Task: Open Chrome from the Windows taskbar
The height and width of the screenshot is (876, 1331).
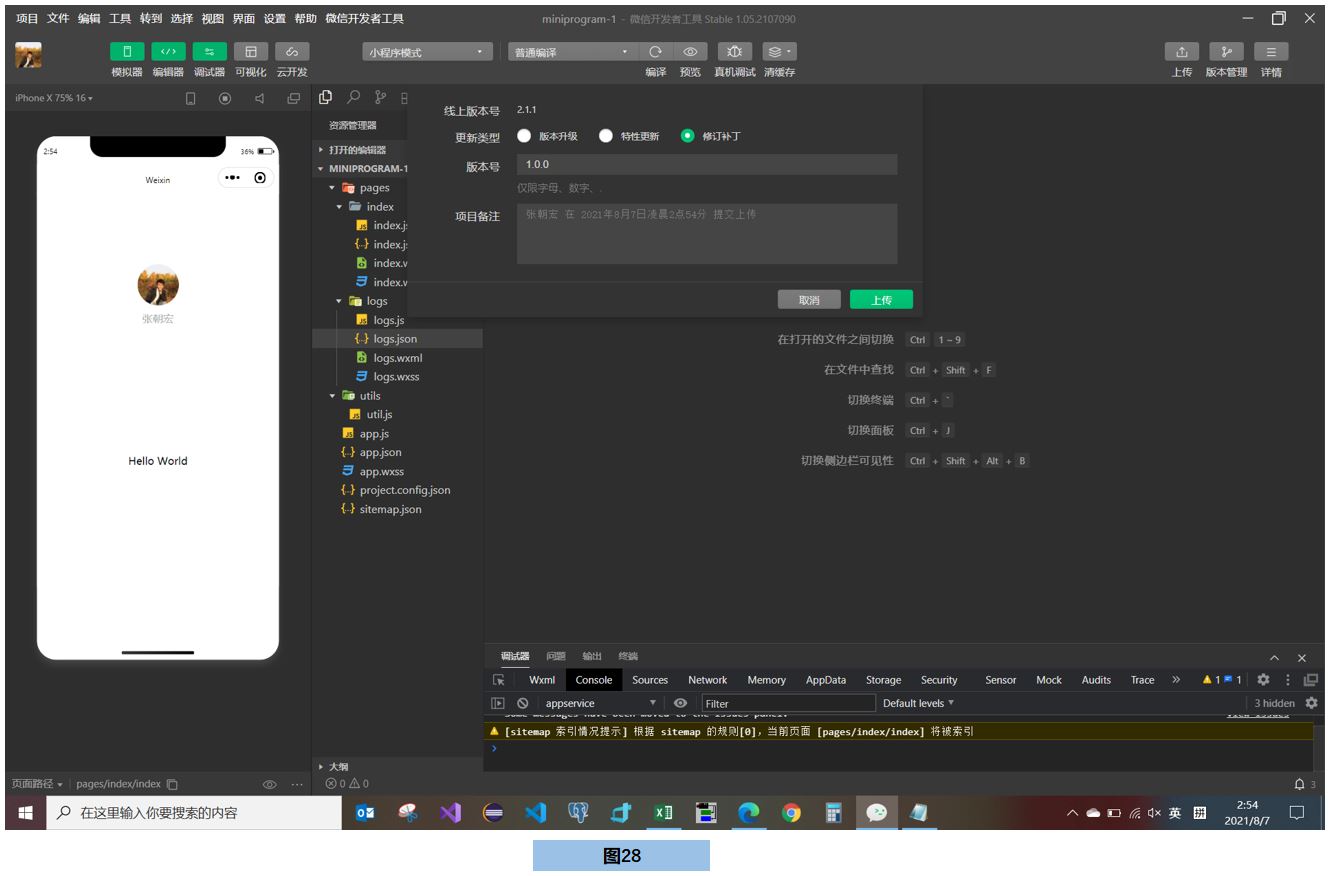Action: pos(791,813)
